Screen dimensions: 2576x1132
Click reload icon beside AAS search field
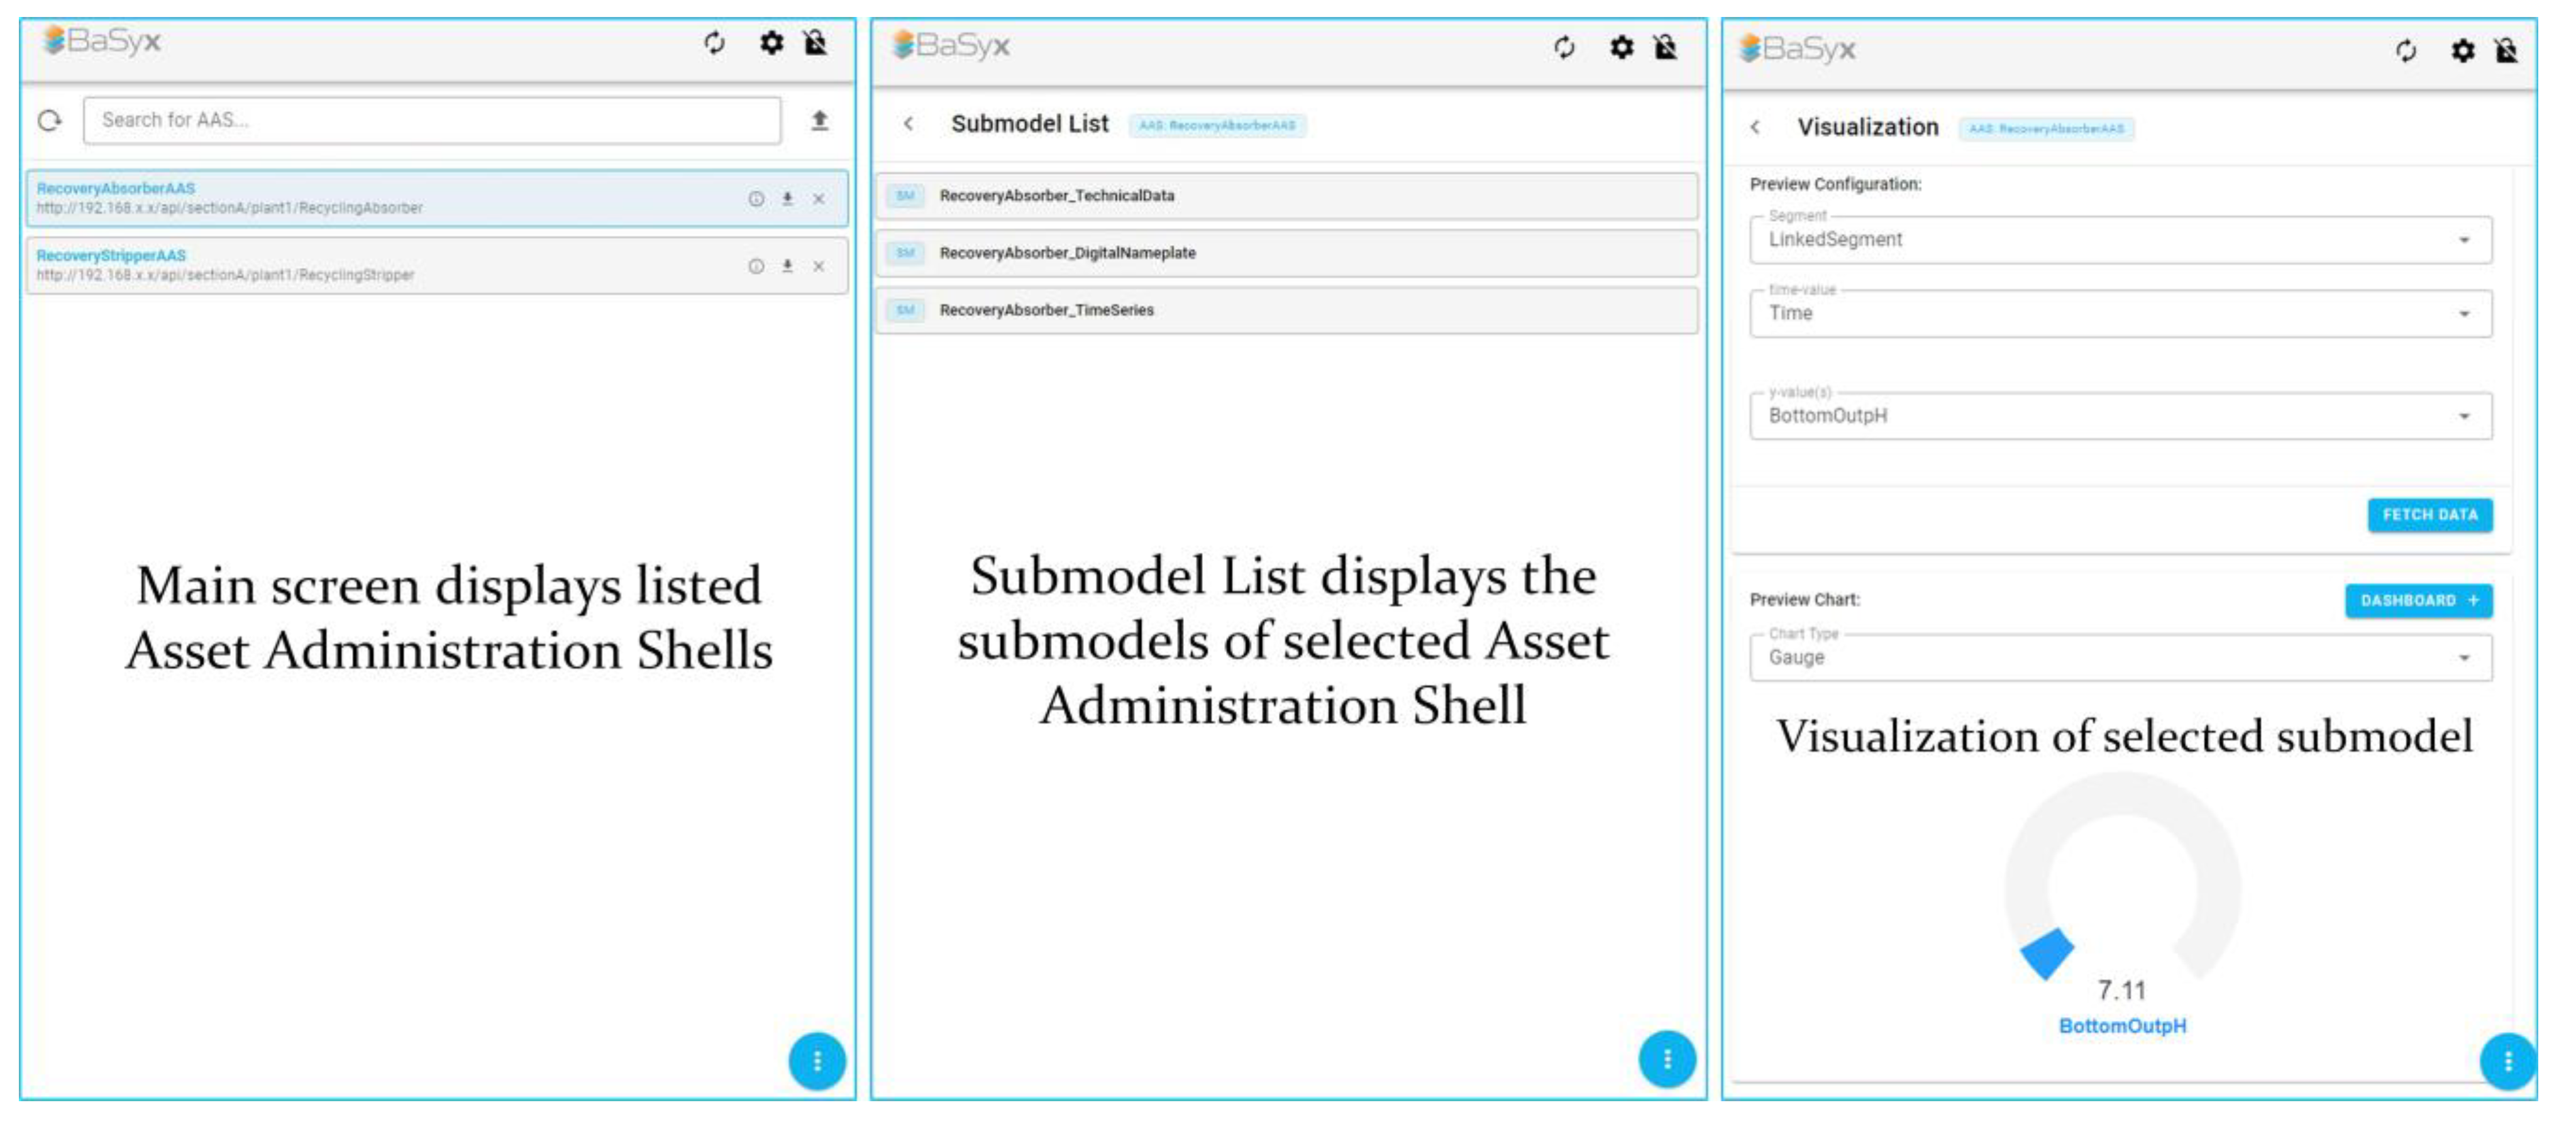pyautogui.click(x=50, y=121)
